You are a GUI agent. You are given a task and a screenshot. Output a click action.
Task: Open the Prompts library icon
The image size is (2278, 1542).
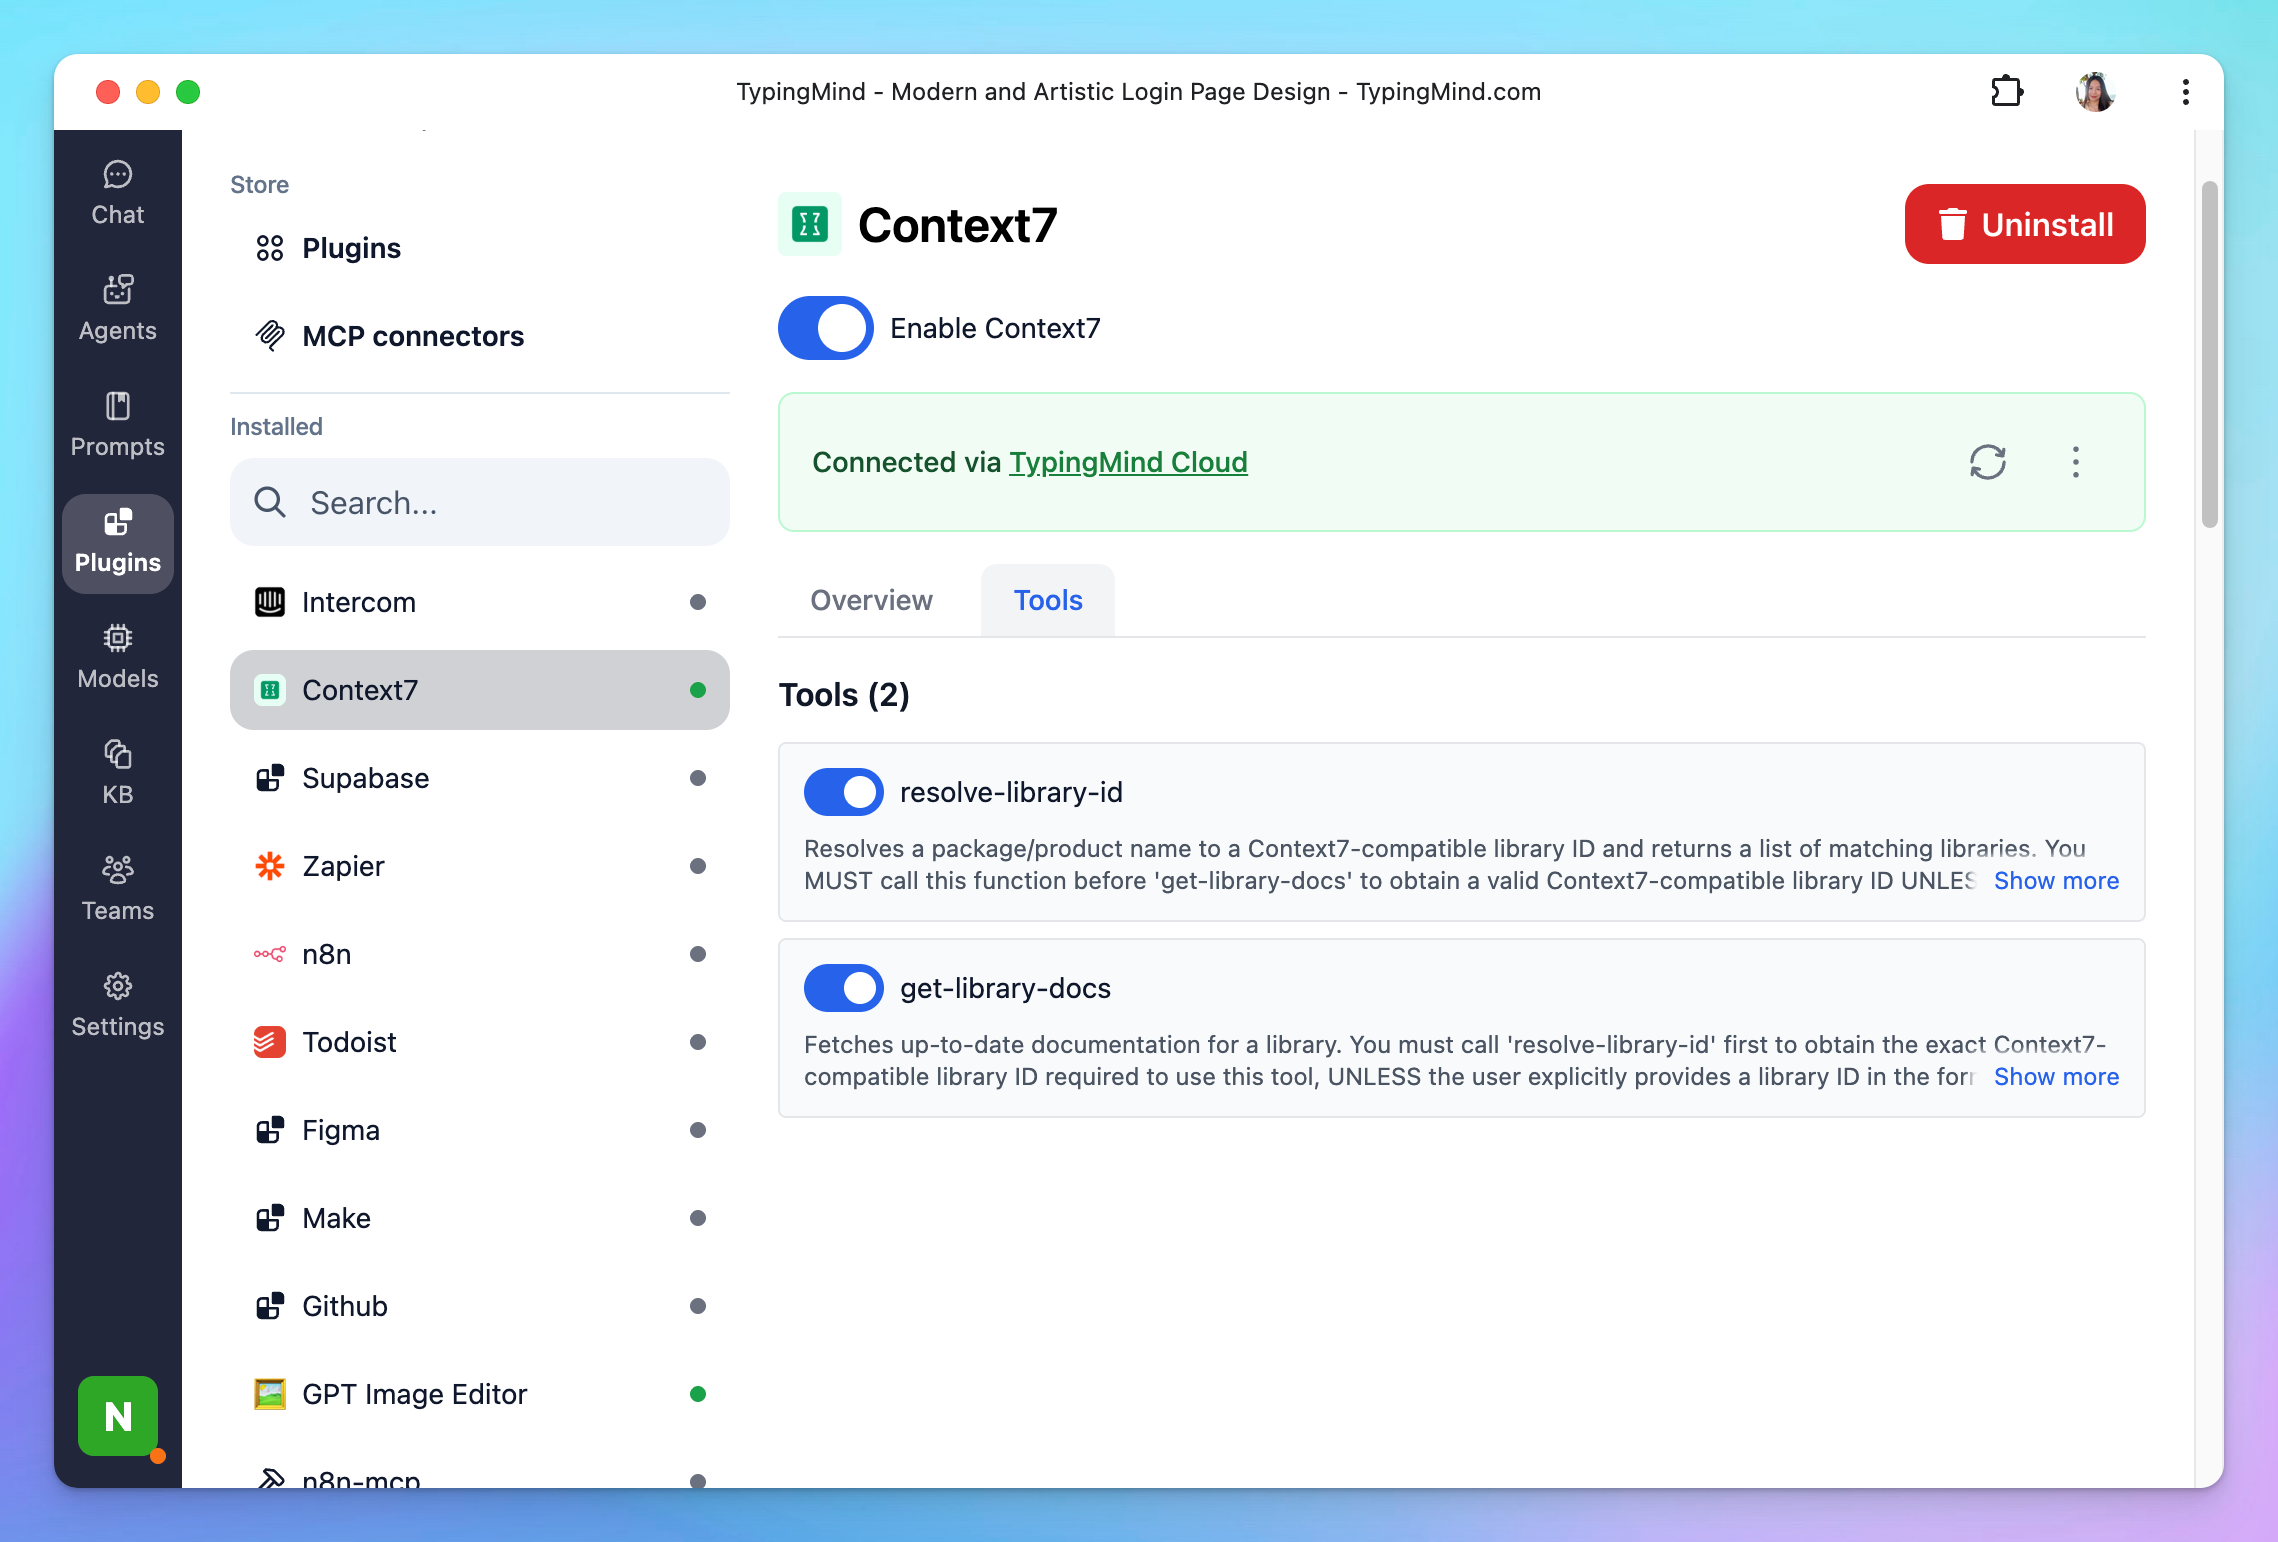pos(118,425)
